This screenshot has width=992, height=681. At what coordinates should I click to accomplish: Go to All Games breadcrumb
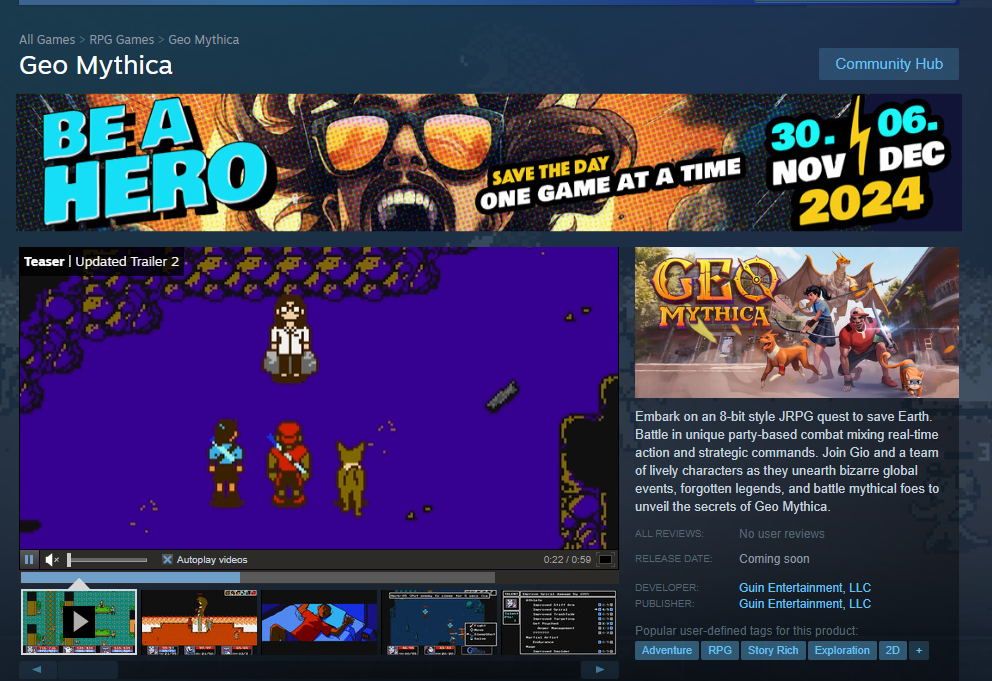(47, 39)
